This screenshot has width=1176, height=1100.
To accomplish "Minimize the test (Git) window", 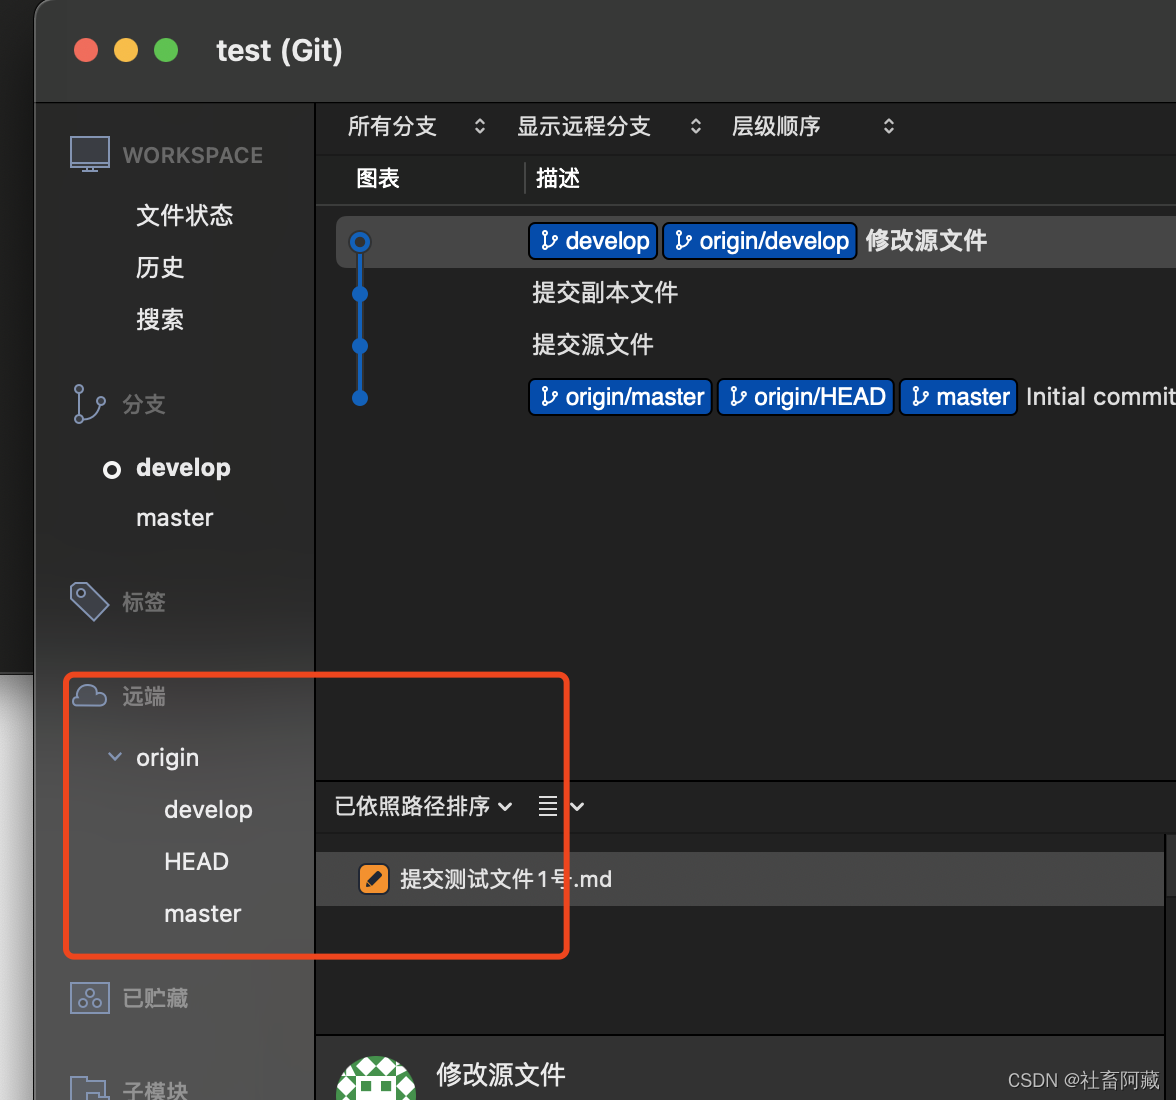I will [x=126, y=50].
